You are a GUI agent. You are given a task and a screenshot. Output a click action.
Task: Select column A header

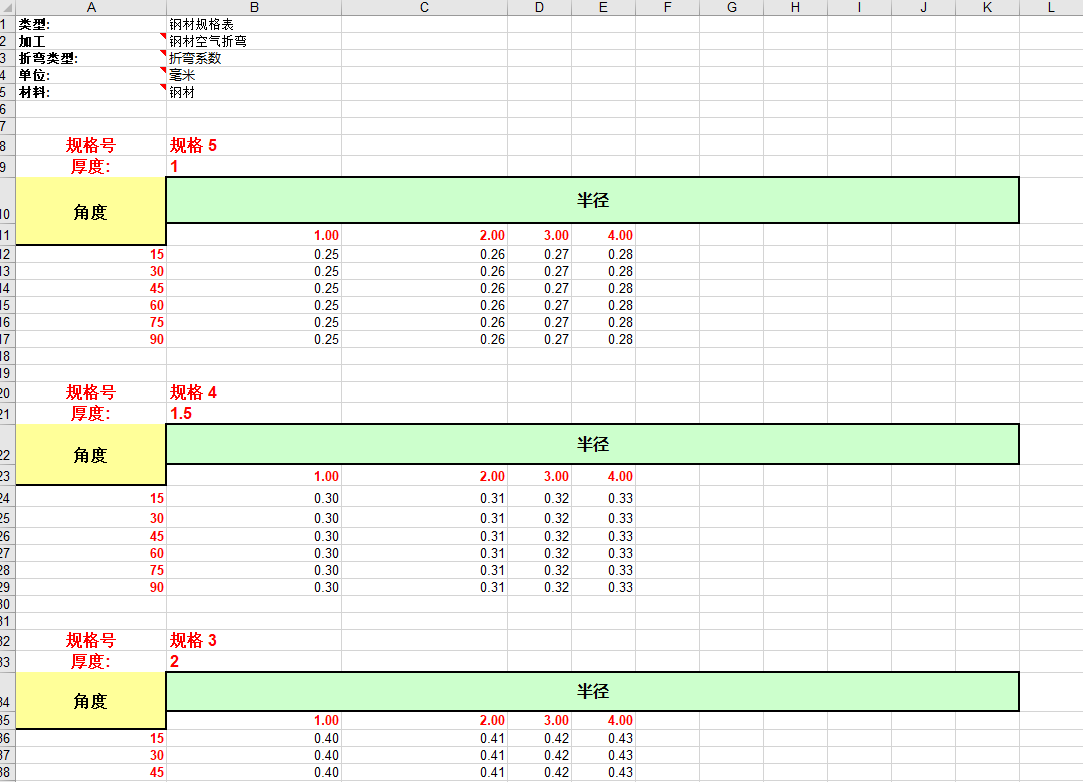[x=91, y=8]
